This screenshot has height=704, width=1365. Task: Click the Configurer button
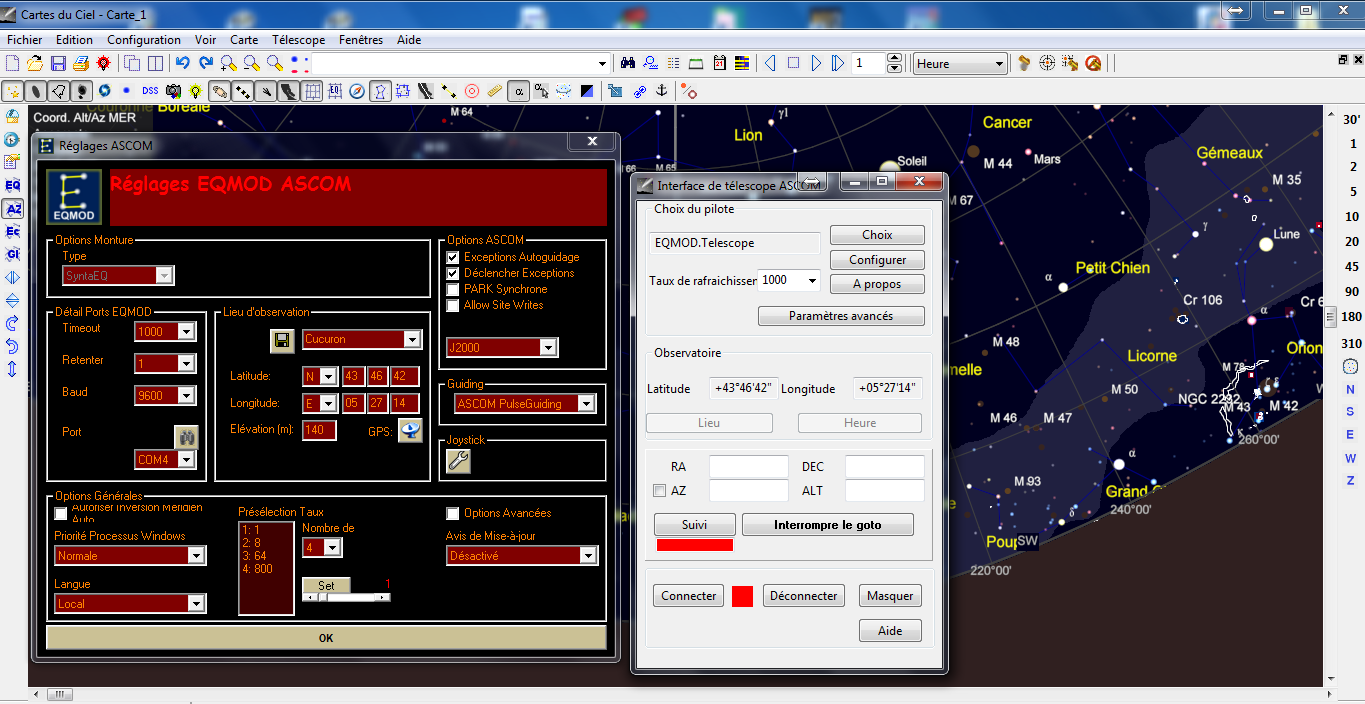(x=877, y=260)
